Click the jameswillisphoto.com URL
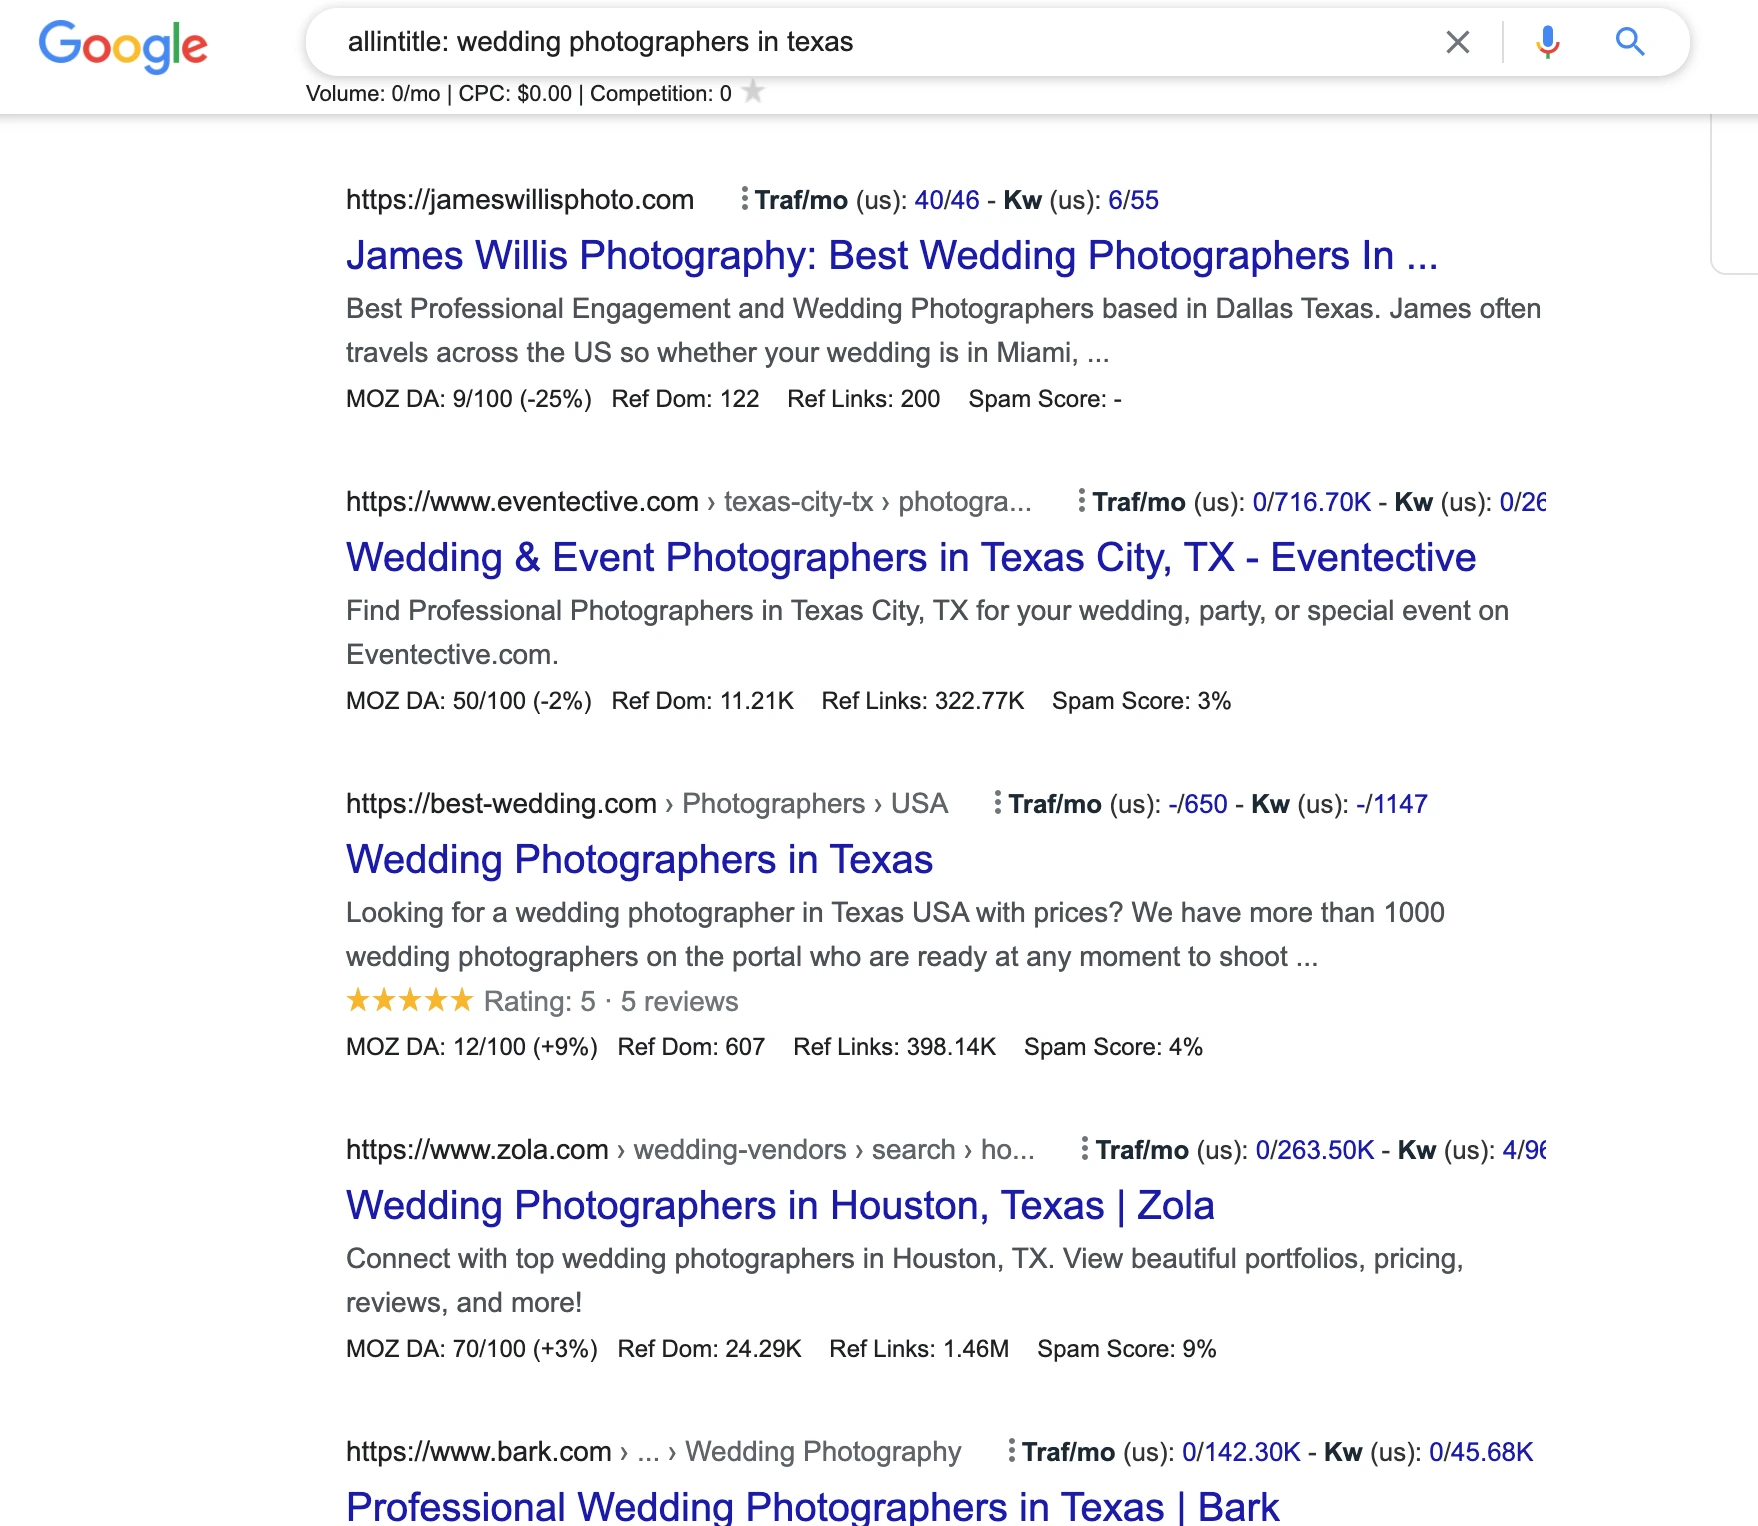The image size is (1758, 1526). pos(520,200)
